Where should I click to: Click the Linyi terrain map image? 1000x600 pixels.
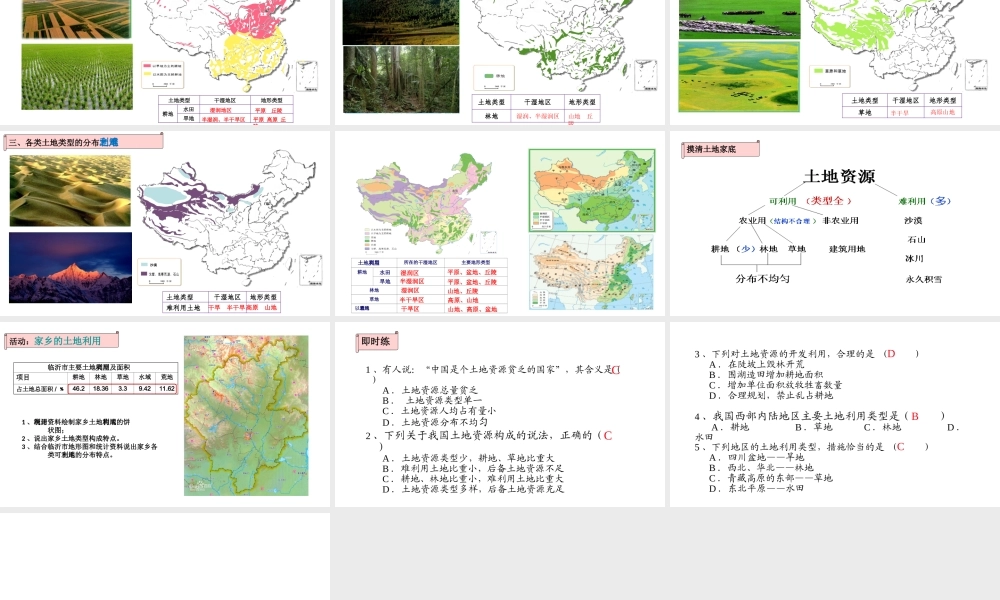[x=246, y=416]
